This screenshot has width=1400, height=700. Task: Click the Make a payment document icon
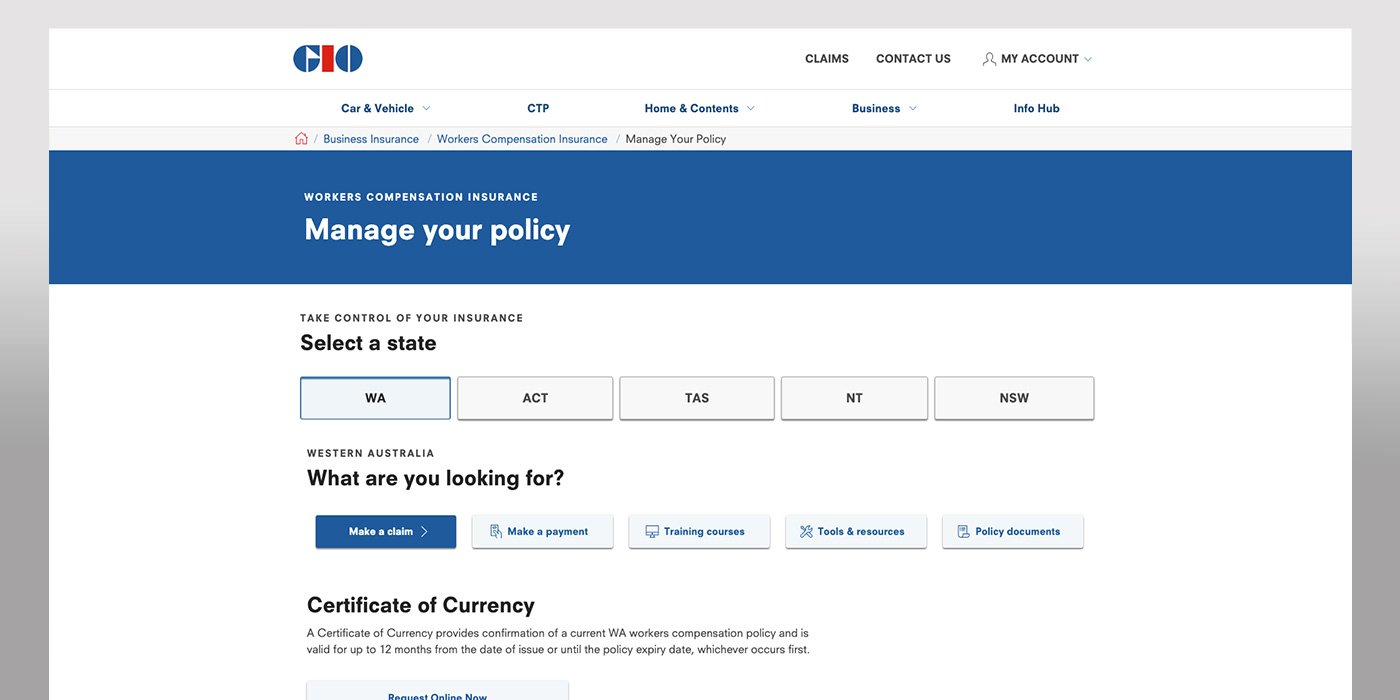(x=496, y=532)
